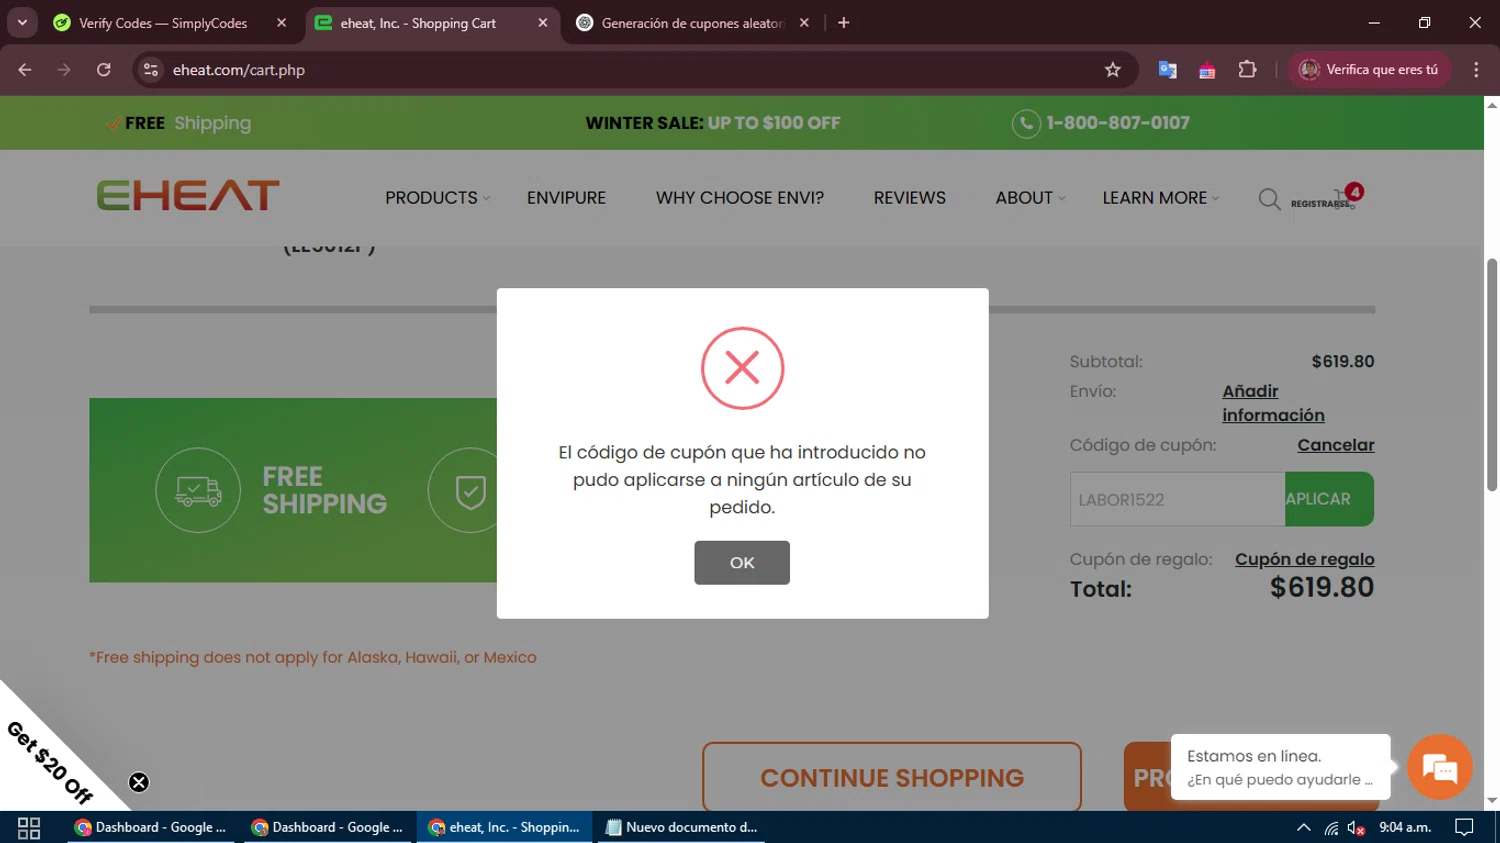Click the APLICAR coupon button
Screen dimensions: 1500x843
[x=1329, y=499]
